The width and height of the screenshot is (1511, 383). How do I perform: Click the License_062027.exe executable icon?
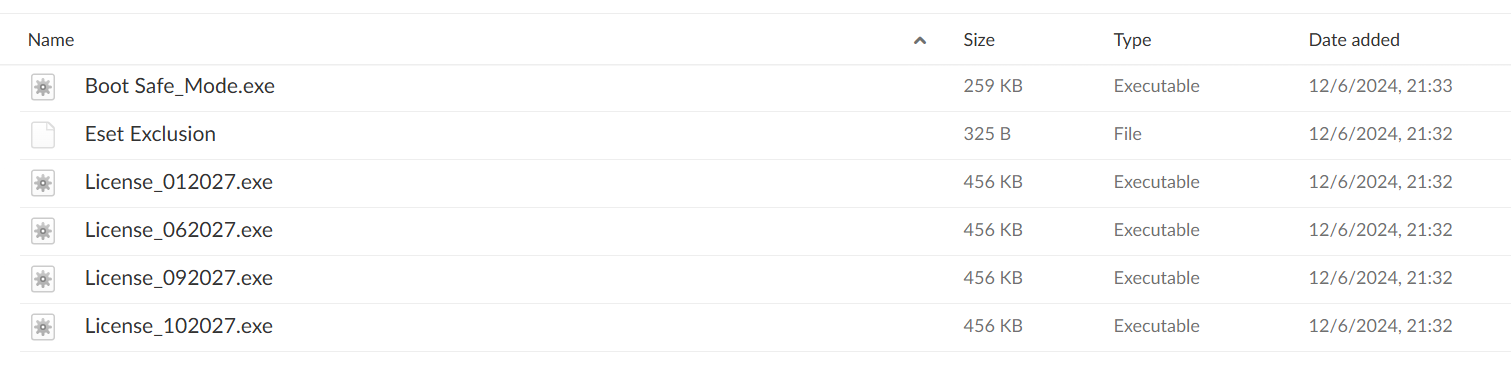point(42,231)
